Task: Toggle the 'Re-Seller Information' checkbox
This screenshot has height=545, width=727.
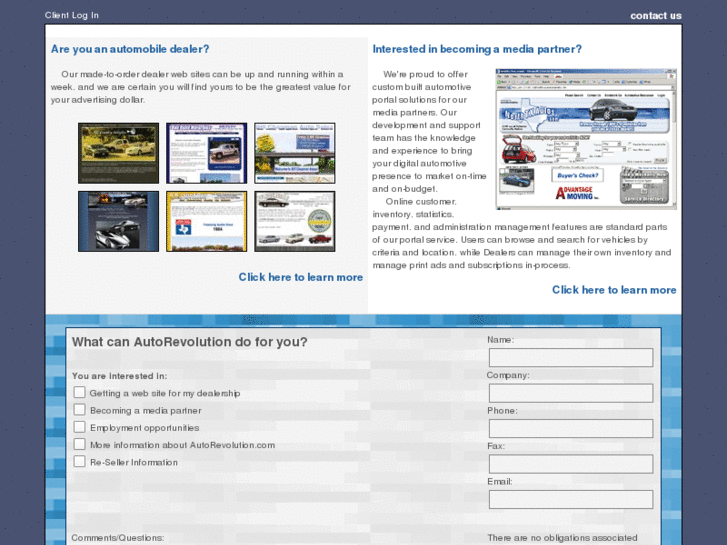Action: 79,461
